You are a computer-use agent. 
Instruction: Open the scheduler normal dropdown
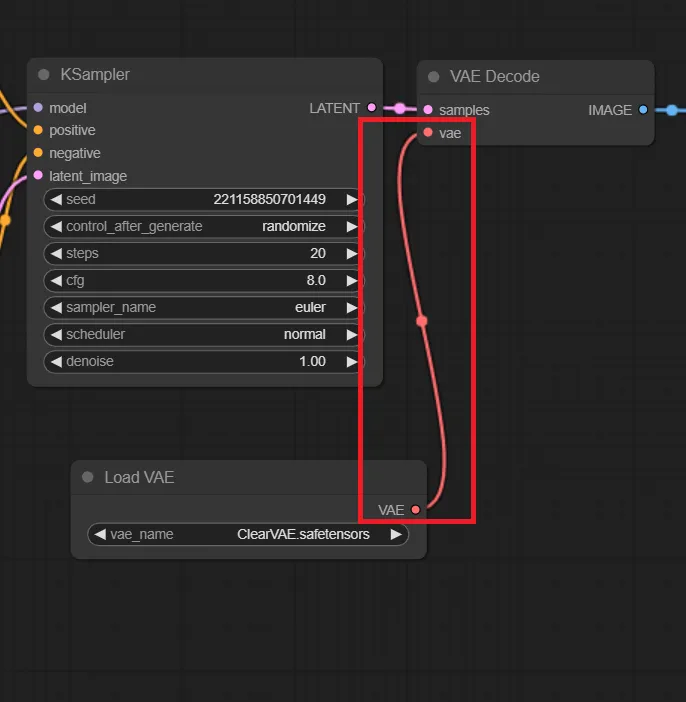[204, 334]
